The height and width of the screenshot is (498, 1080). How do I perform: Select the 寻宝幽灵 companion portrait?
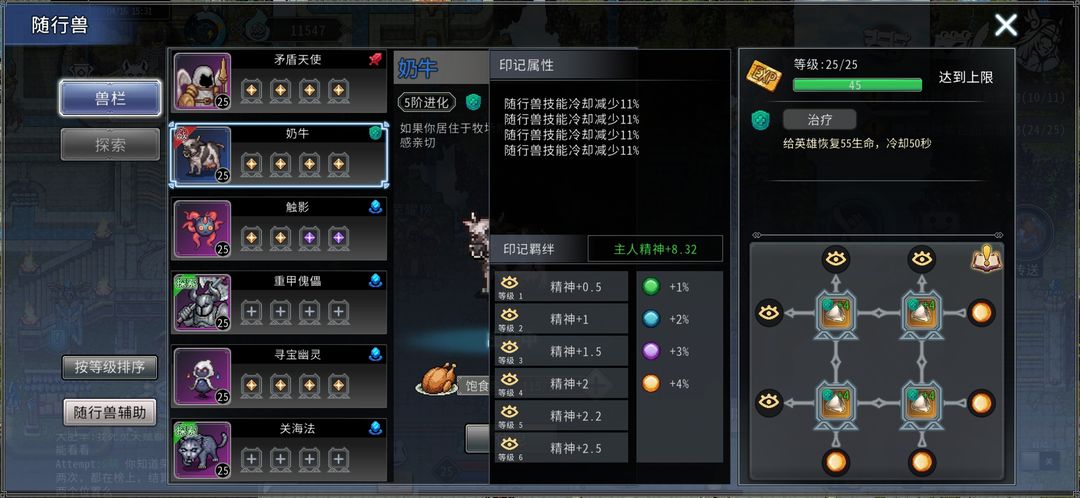click(x=202, y=376)
